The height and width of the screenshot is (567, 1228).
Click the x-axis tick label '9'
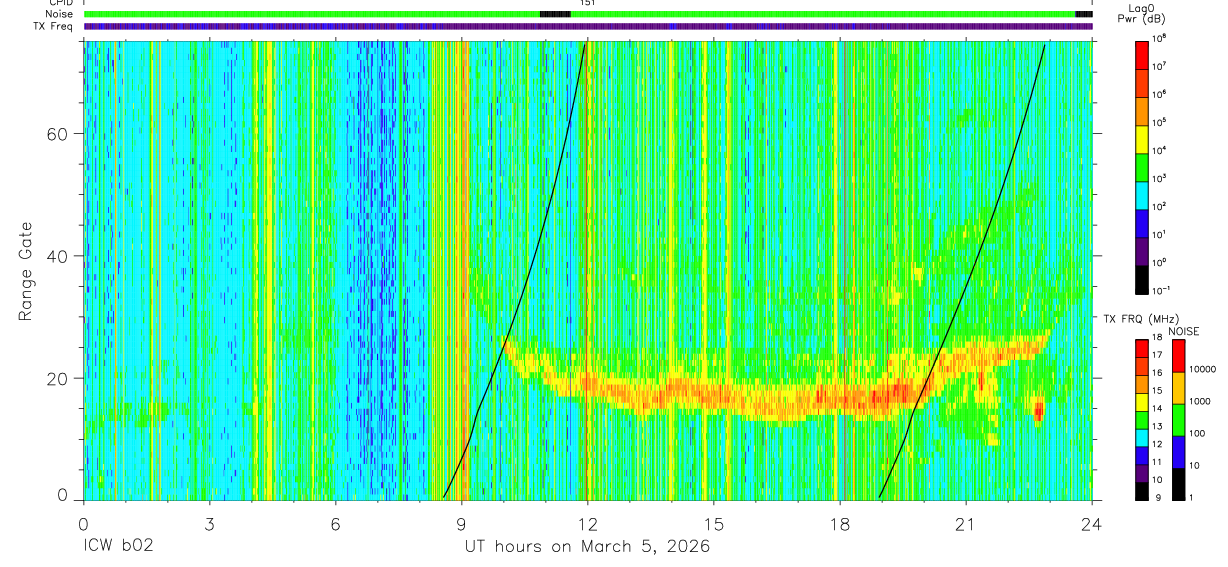462,524
